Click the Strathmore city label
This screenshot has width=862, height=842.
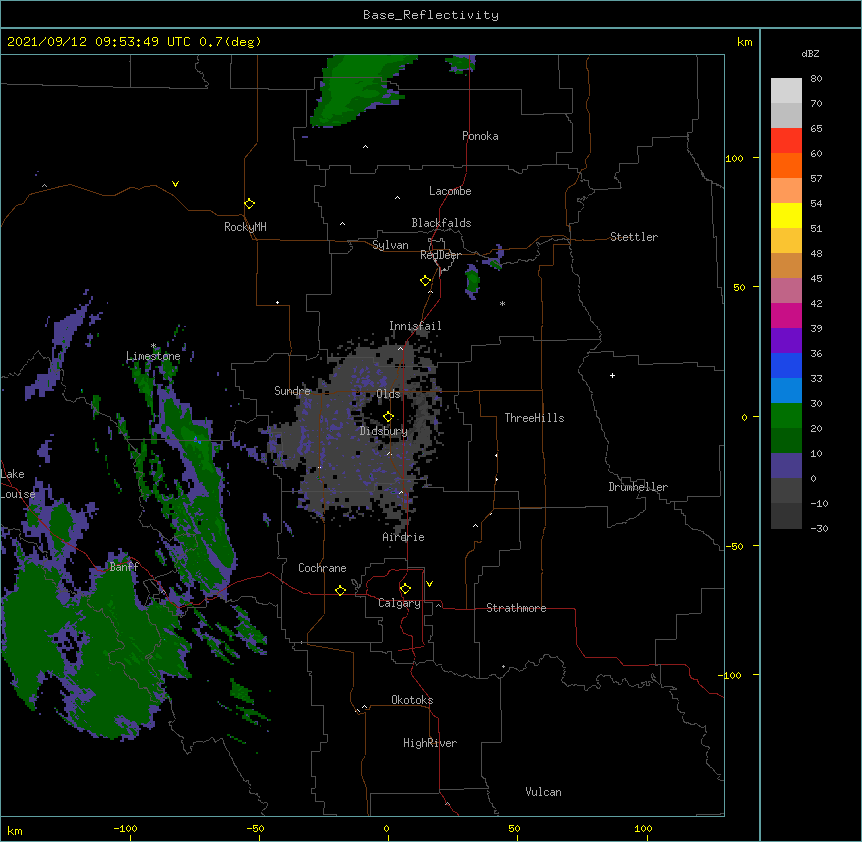point(516,608)
